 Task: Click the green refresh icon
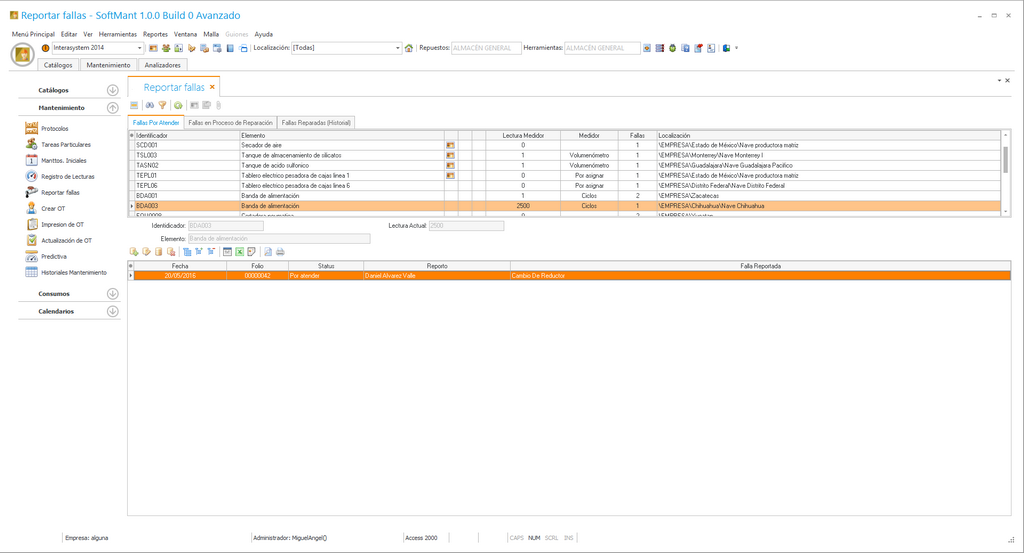click(178, 105)
